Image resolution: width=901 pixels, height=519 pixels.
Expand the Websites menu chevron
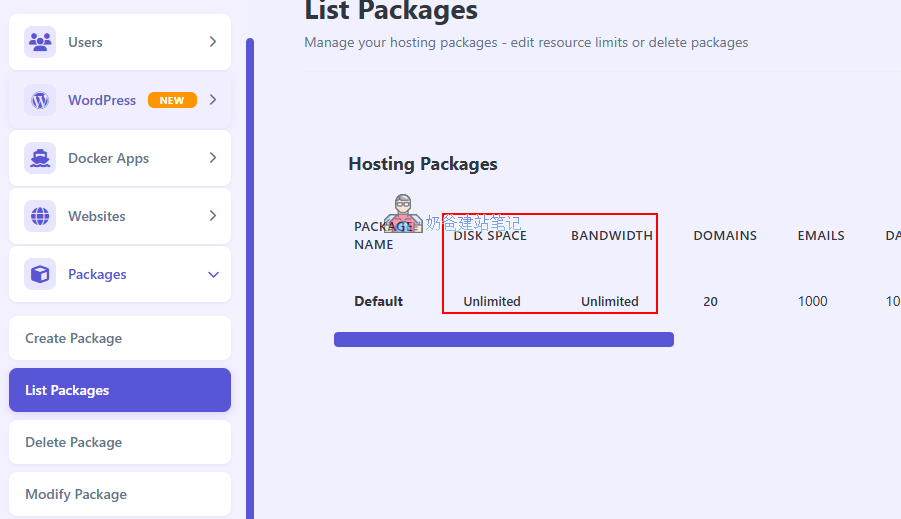pyautogui.click(x=213, y=216)
